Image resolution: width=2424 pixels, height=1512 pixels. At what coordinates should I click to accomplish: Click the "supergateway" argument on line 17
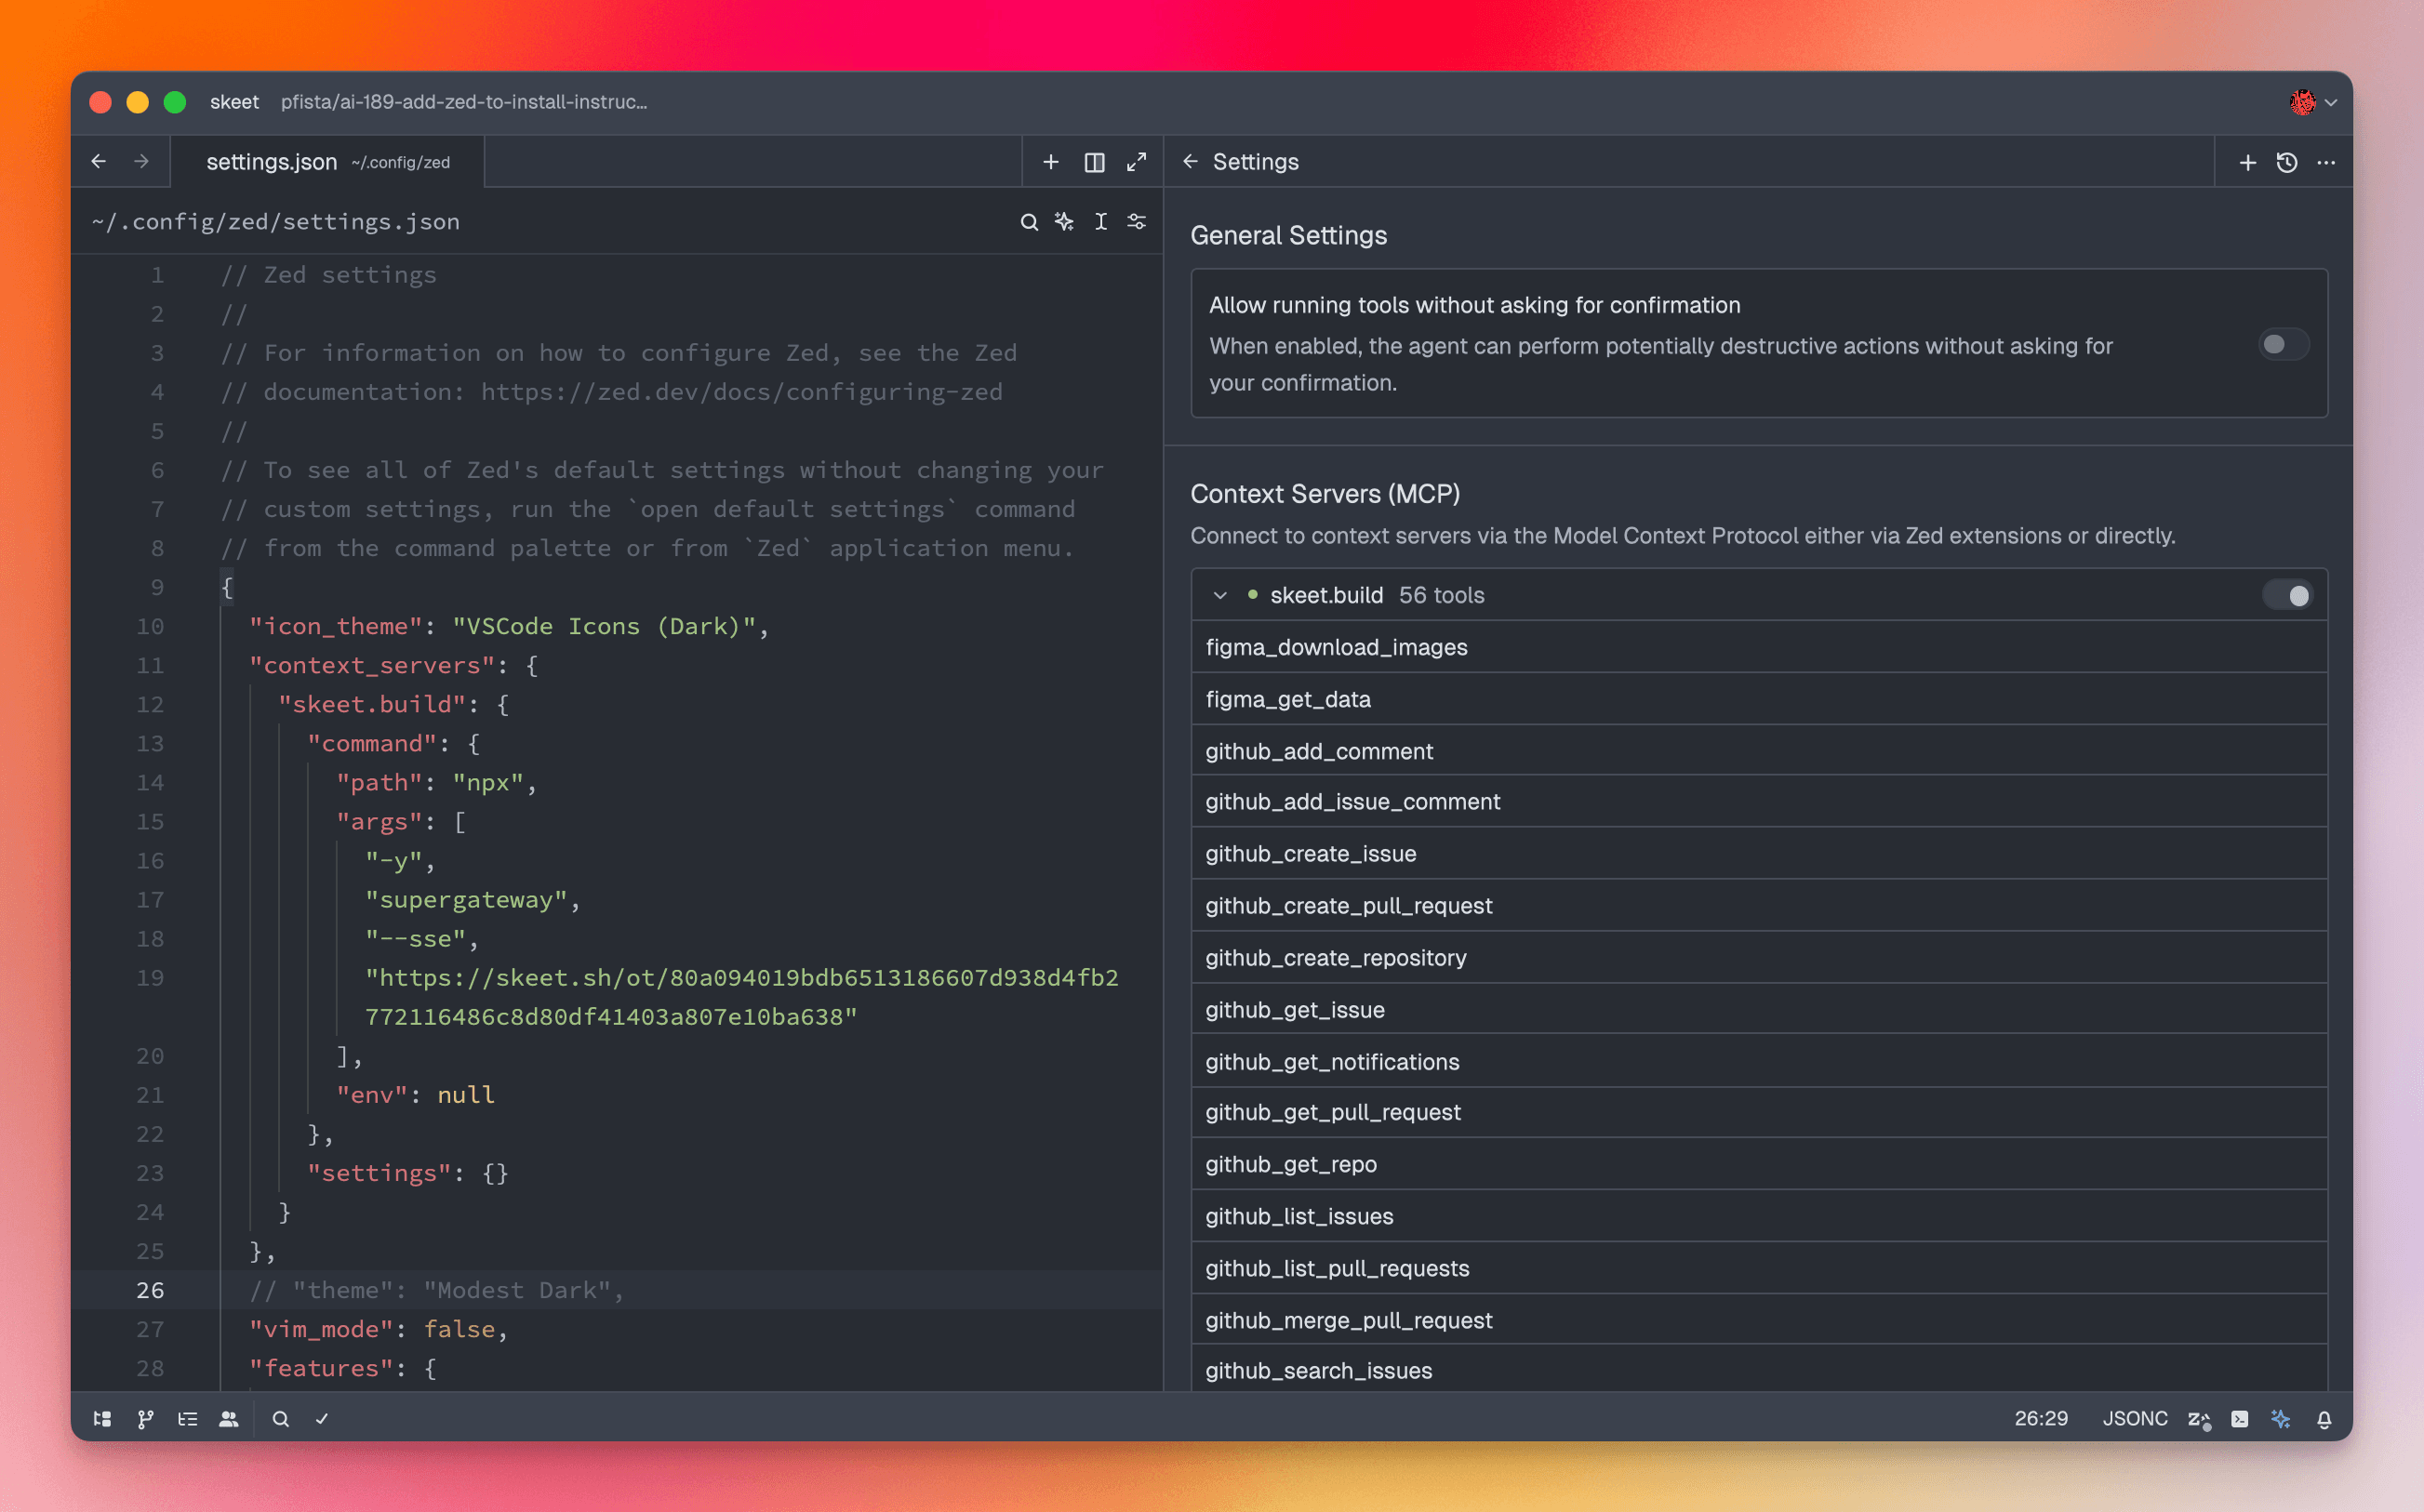point(466,900)
